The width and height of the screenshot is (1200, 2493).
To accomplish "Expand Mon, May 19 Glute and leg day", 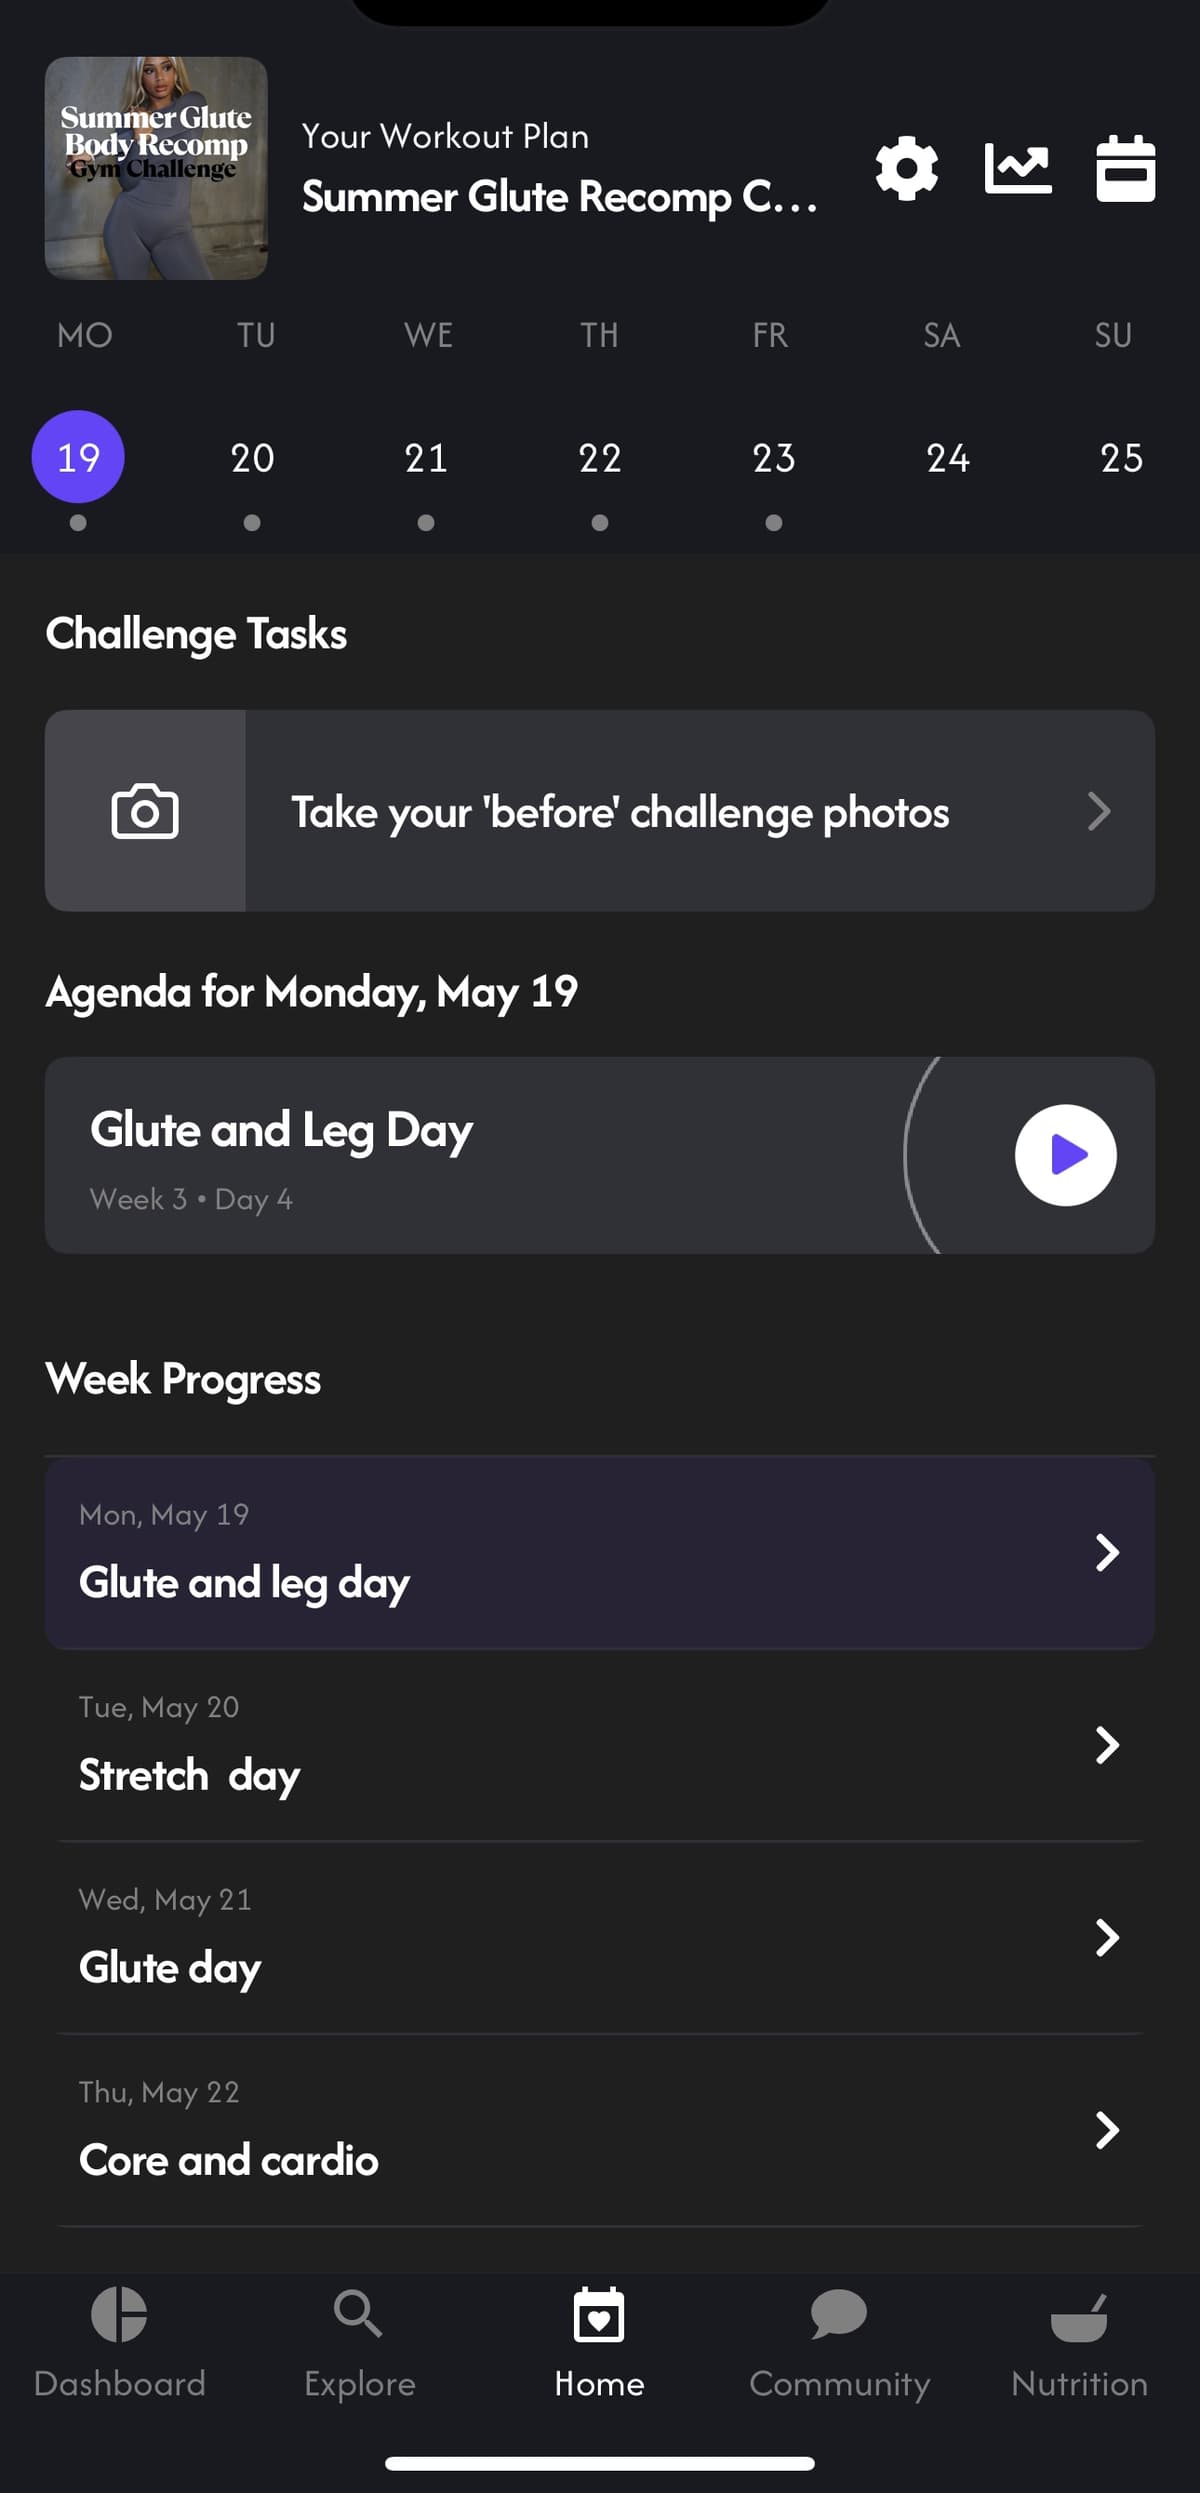I will coord(600,1553).
